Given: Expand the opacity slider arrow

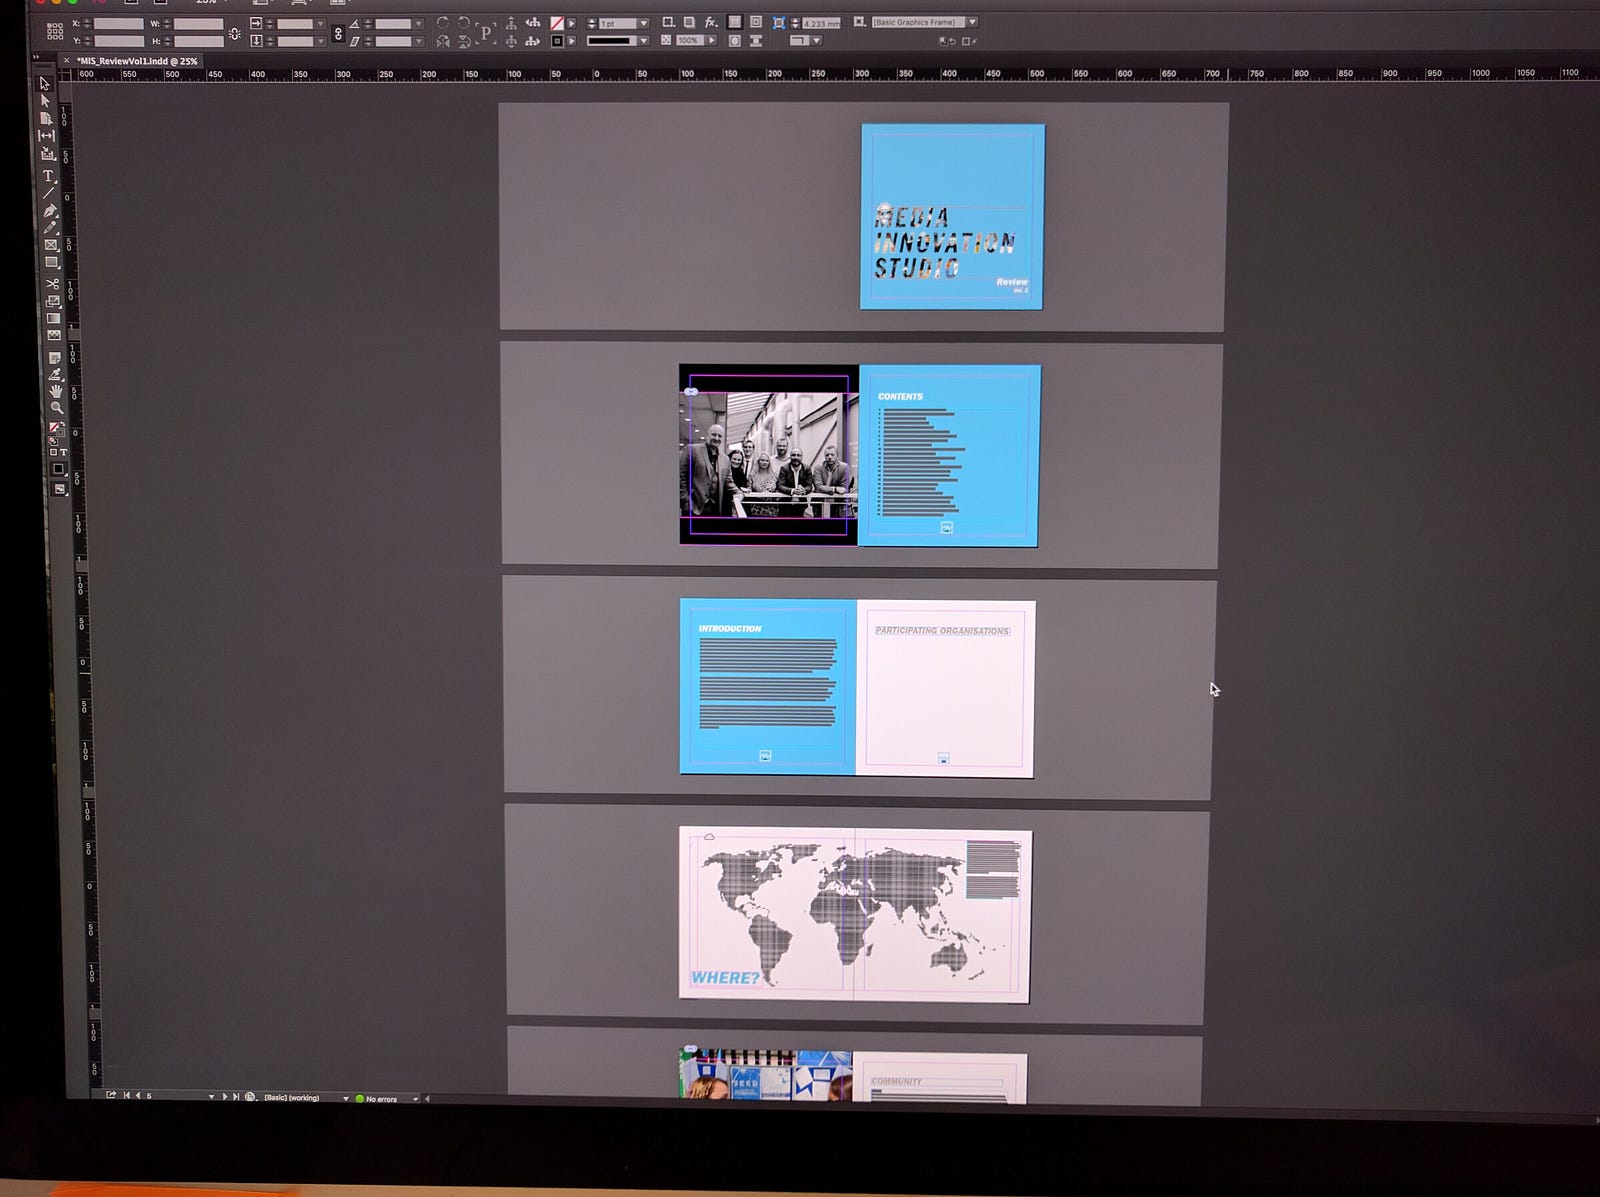Looking at the screenshot, I should click(x=712, y=40).
